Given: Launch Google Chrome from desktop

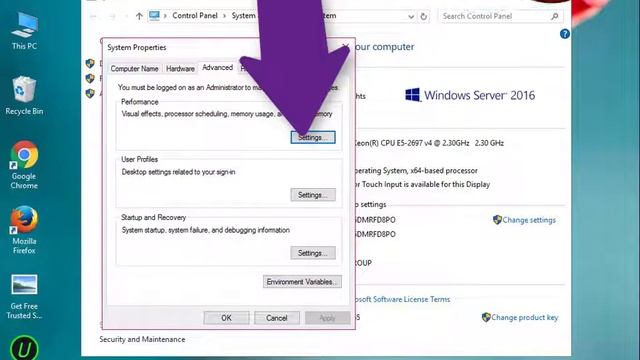Looking at the screenshot, I should coord(24,165).
